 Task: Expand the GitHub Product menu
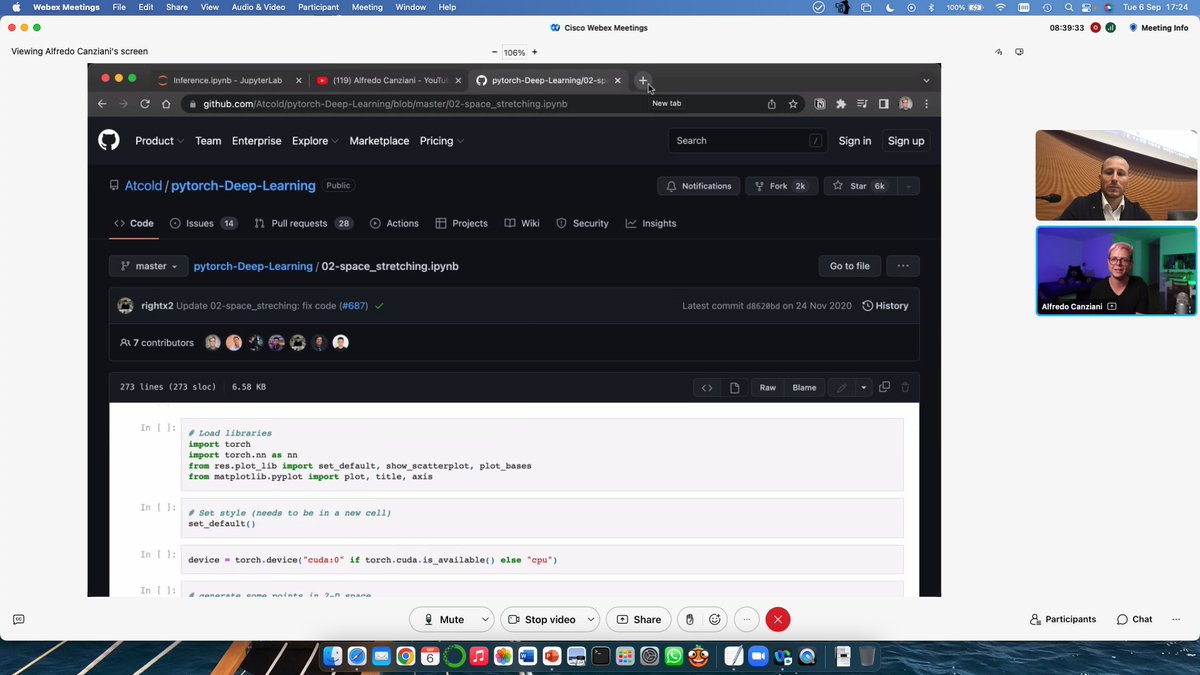tap(159, 141)
